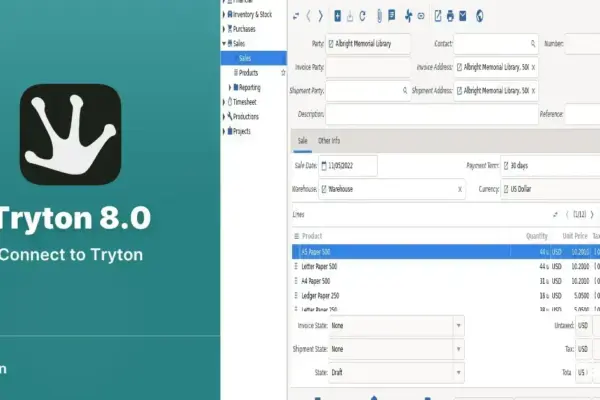
Task: Click the A4 Paper 500 row handle
Action: tap(296, 281)
